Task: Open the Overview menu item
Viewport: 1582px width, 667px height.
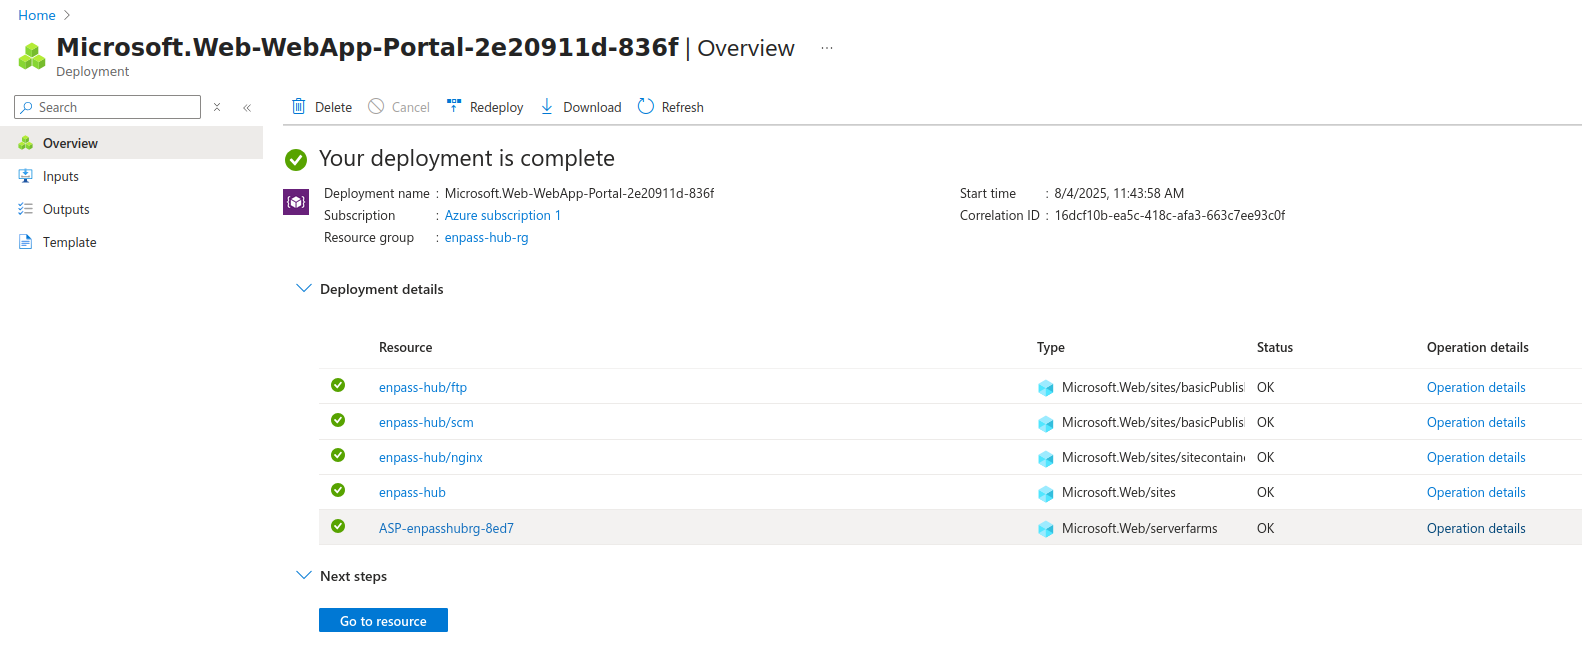Action: coord(131,143)
